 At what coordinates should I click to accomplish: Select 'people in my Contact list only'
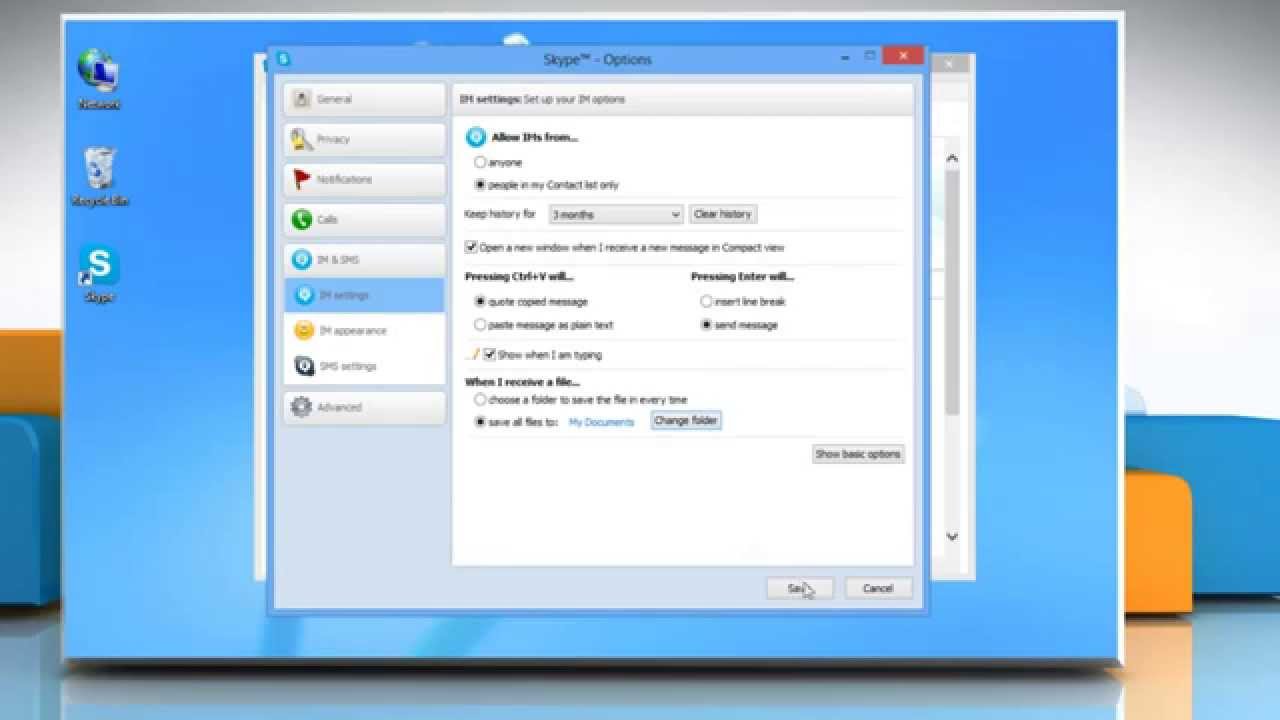(480, 185)
